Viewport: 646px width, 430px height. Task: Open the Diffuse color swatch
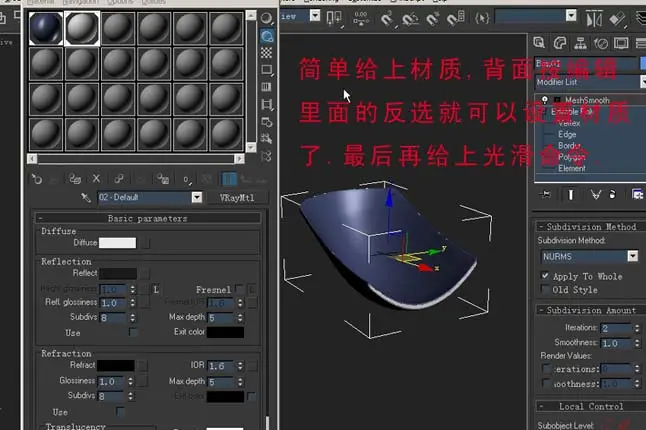tap(117, 243)
